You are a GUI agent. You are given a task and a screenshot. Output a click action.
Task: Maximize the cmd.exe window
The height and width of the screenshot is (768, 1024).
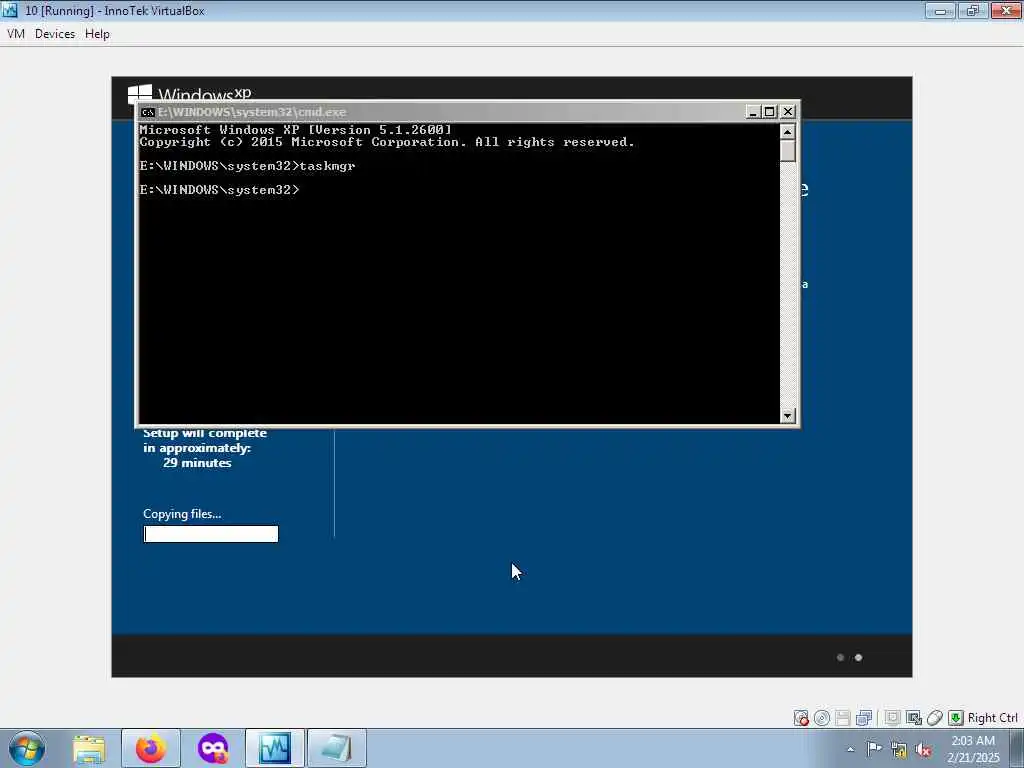(770, 112)
